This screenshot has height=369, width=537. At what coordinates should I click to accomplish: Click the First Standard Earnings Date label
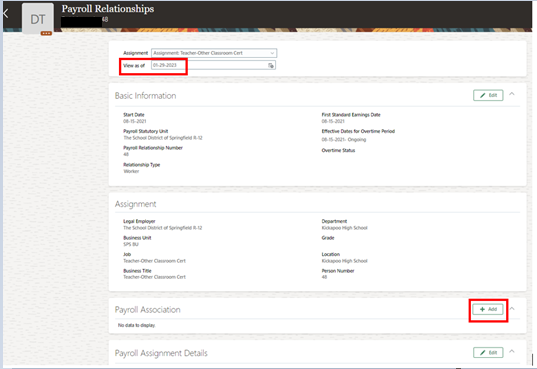351,115
